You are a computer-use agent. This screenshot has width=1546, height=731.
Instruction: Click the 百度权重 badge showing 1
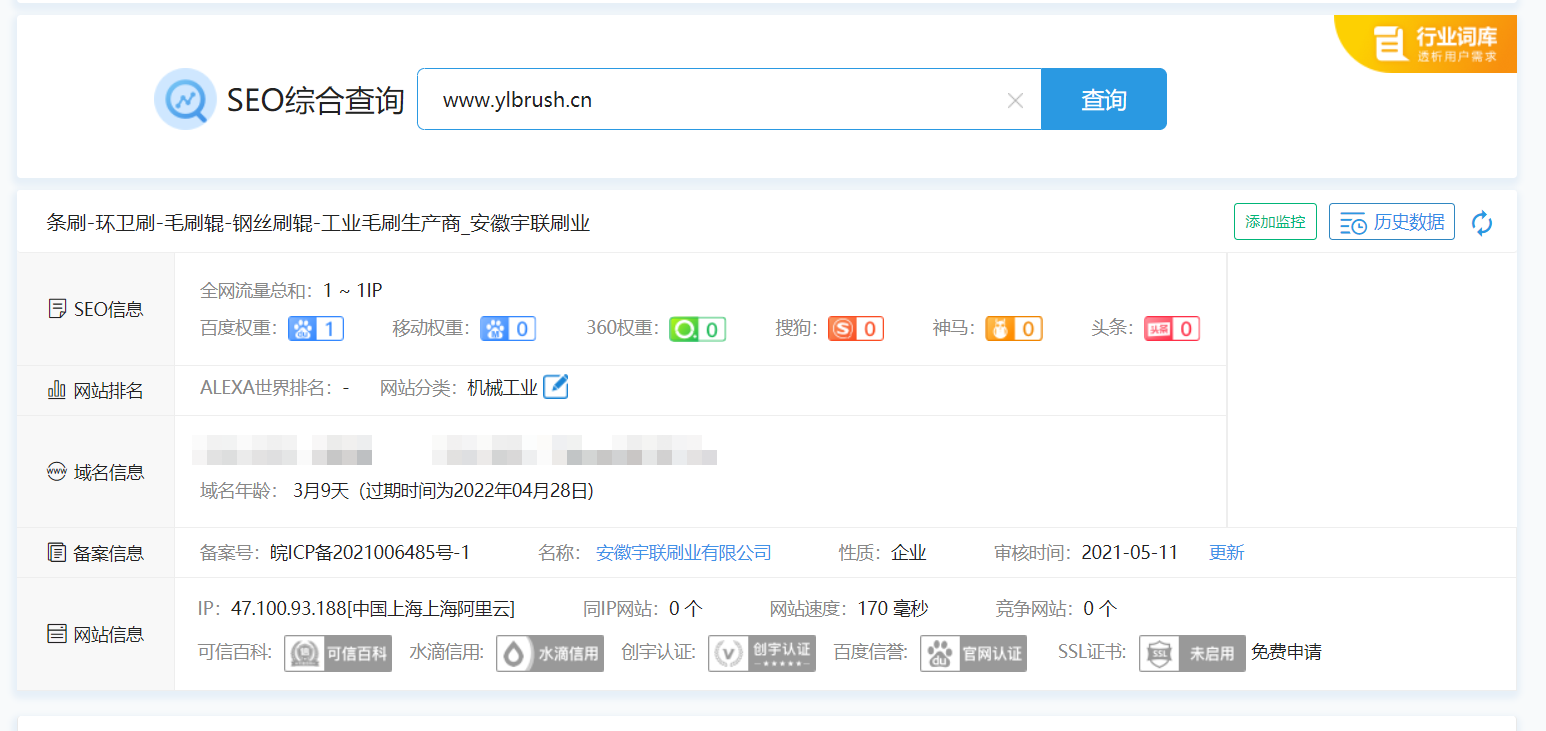[x=316, y=328]
